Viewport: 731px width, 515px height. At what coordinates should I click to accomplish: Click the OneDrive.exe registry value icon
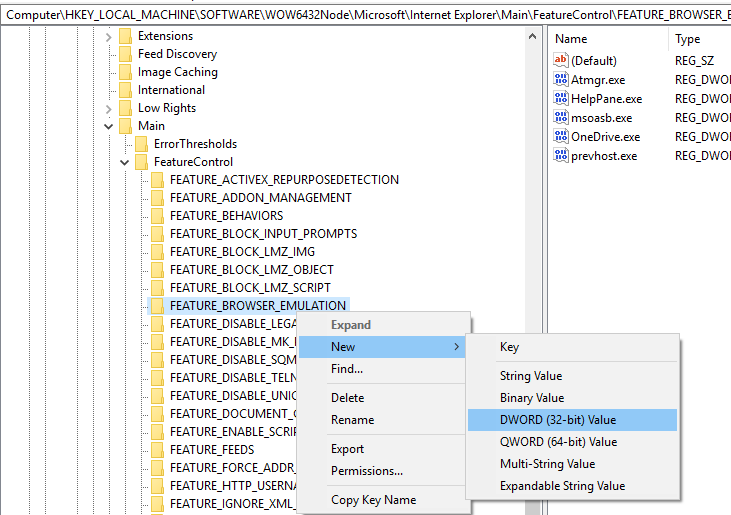[x=560, y=137]
